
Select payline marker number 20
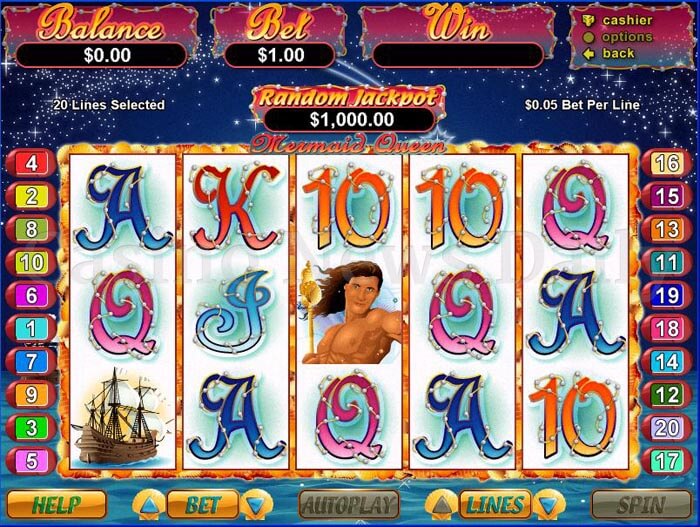(667, 427)
